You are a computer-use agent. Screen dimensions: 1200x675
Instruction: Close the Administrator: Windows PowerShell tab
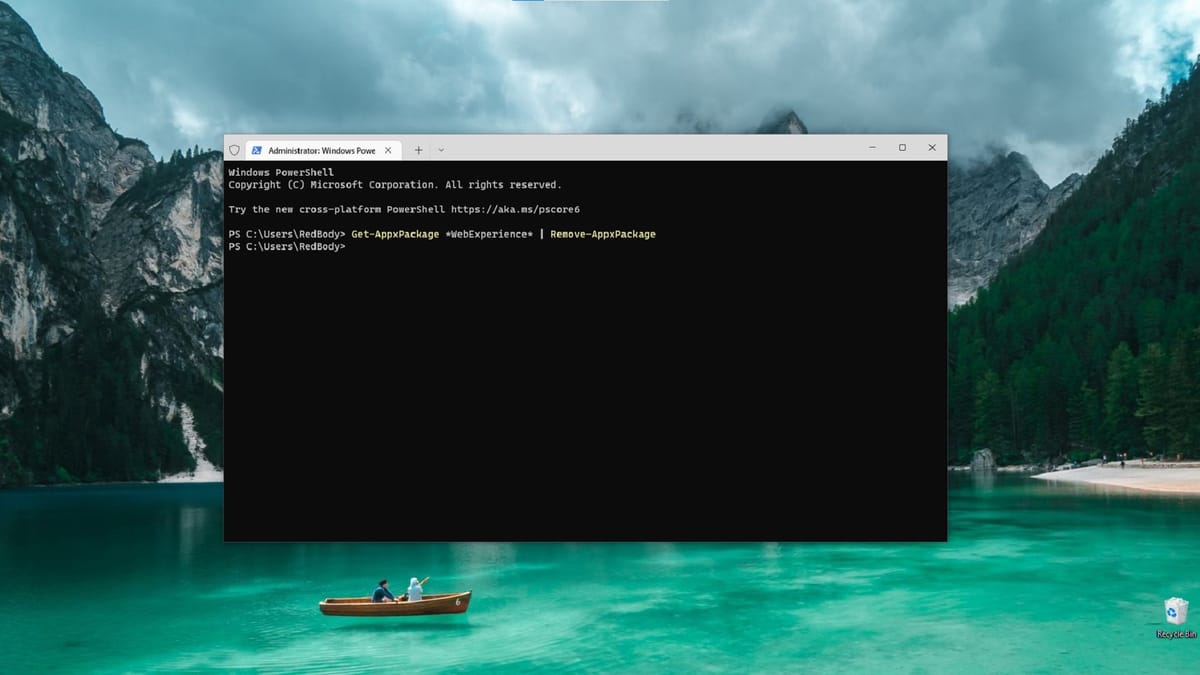click(x=389, y=150)
